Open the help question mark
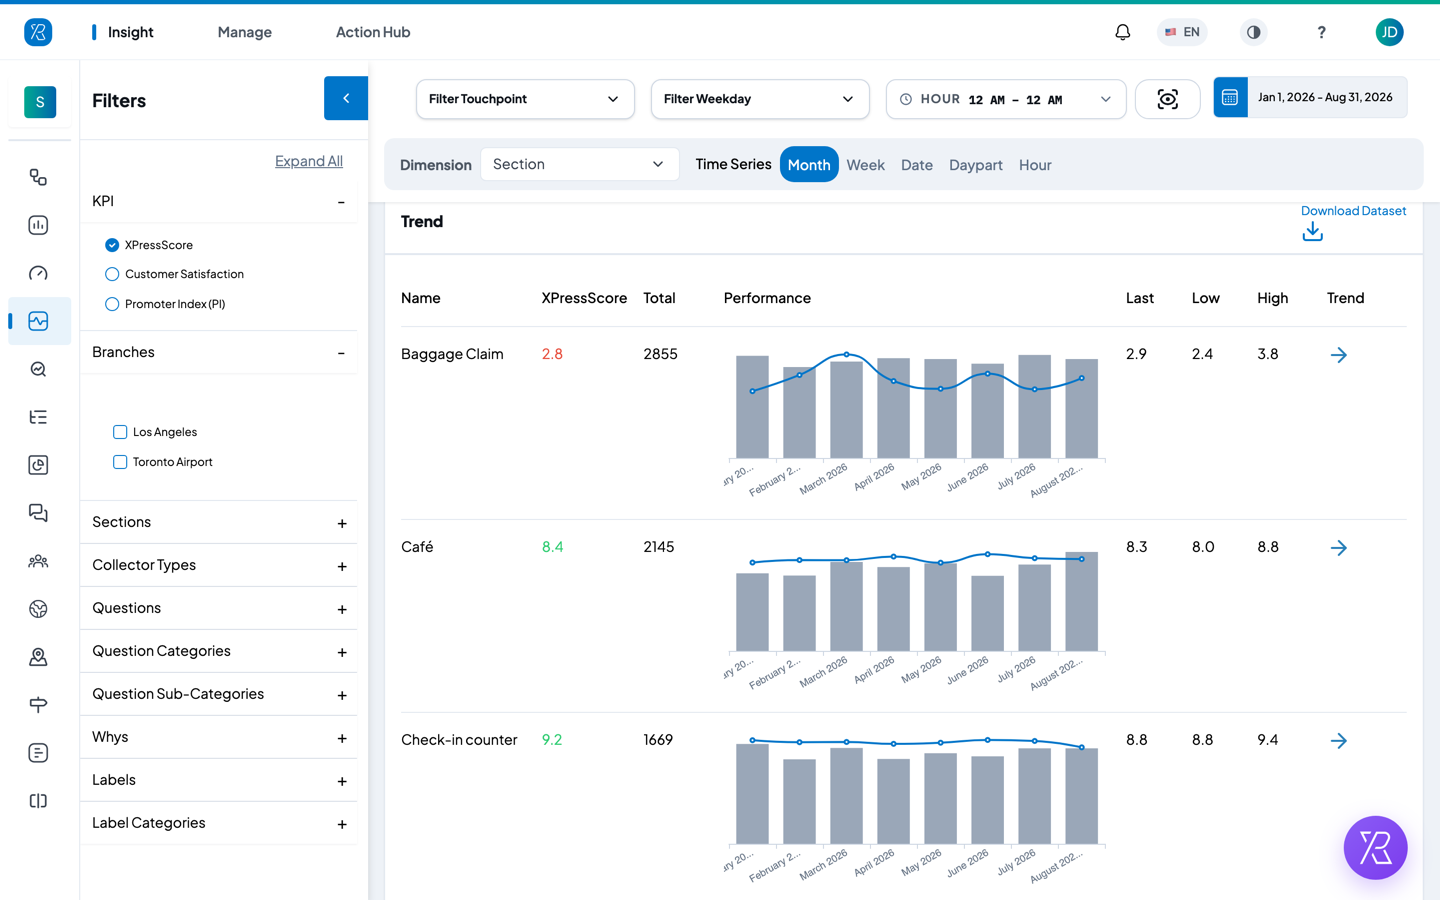The height and width of the screenshot is (900, 1440). (1321, 32)
